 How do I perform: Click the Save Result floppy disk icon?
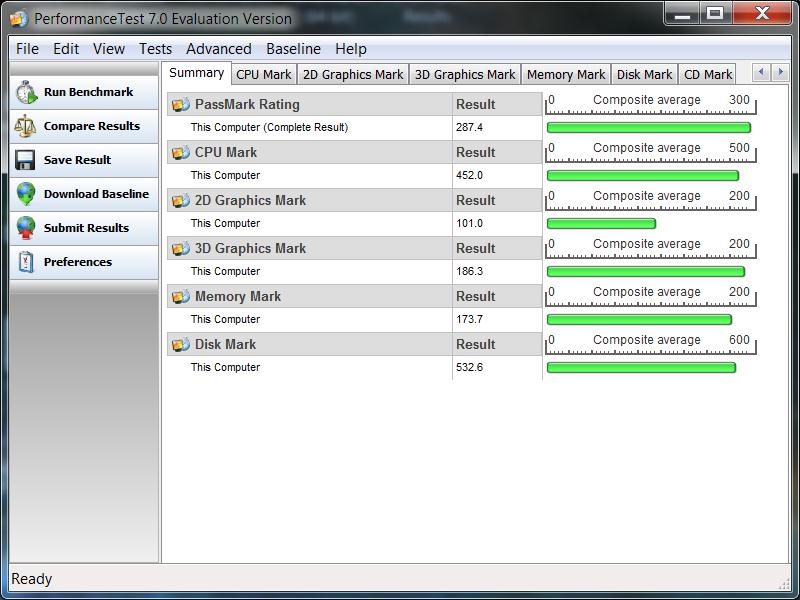click(26, 160)
